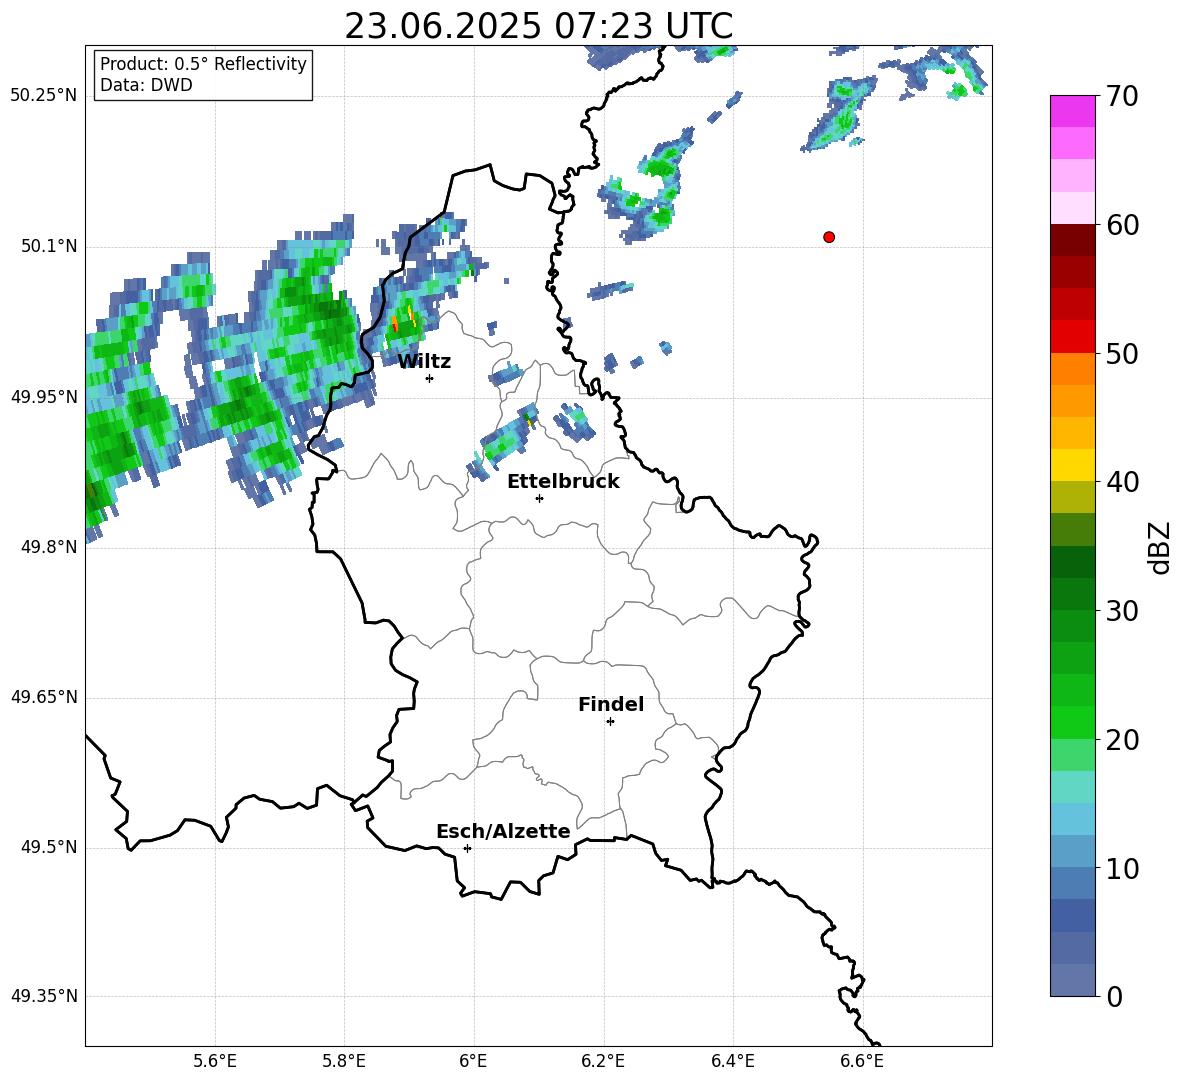Screen dimensions: 1184x1081
Task: Click the red dot marker on the map
Action: (x=829, y=237)
